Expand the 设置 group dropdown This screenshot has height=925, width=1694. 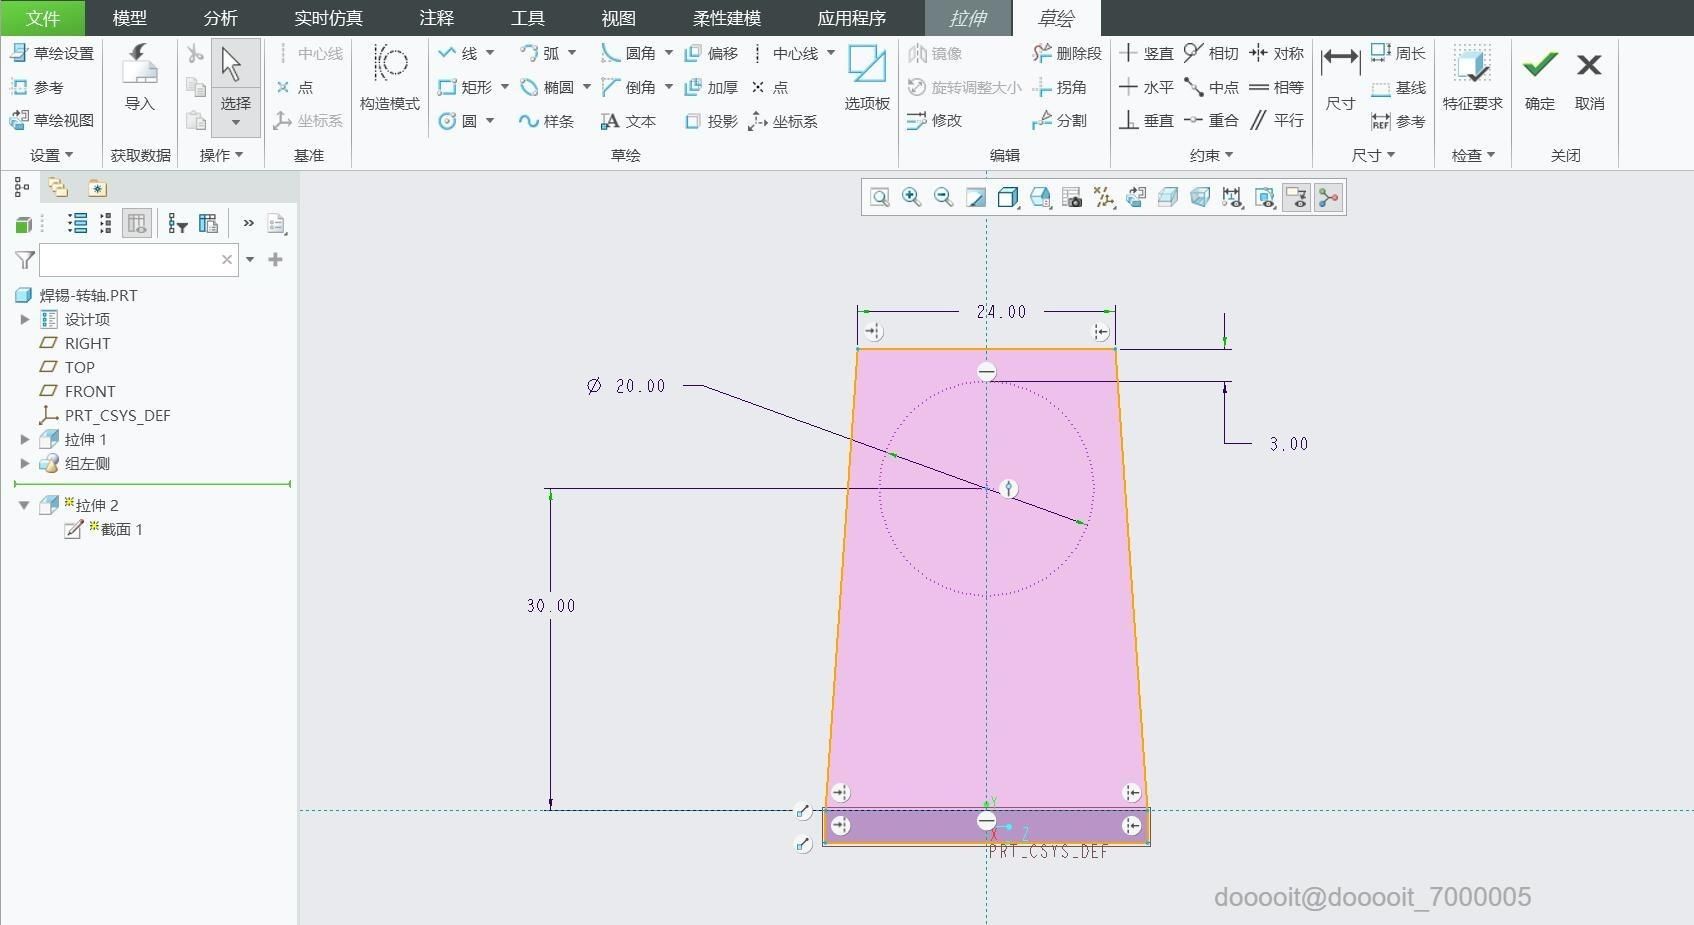[x=52, y=155]
